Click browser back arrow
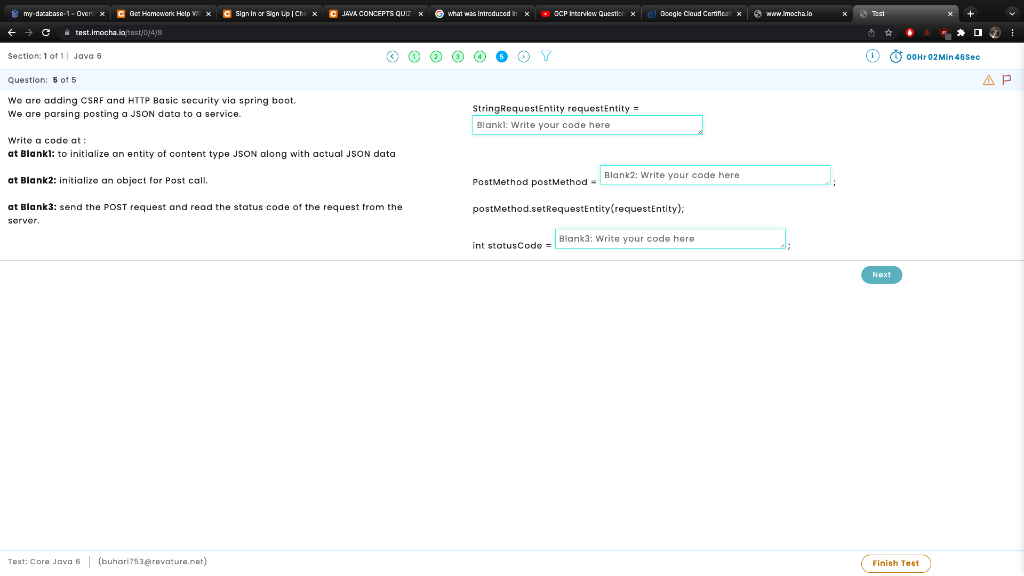The height and width of the screenshot is (576, 1024). [x=12, y=32]
